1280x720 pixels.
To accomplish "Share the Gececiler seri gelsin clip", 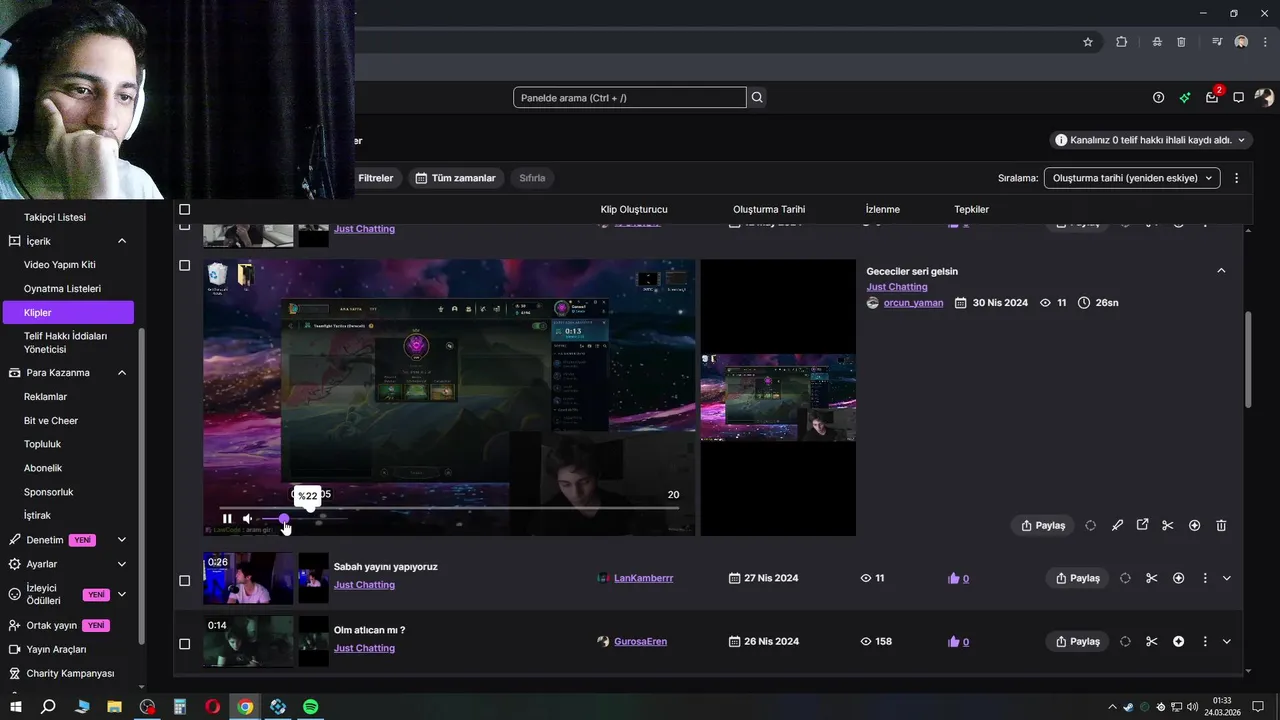I will pos(1042,525).
